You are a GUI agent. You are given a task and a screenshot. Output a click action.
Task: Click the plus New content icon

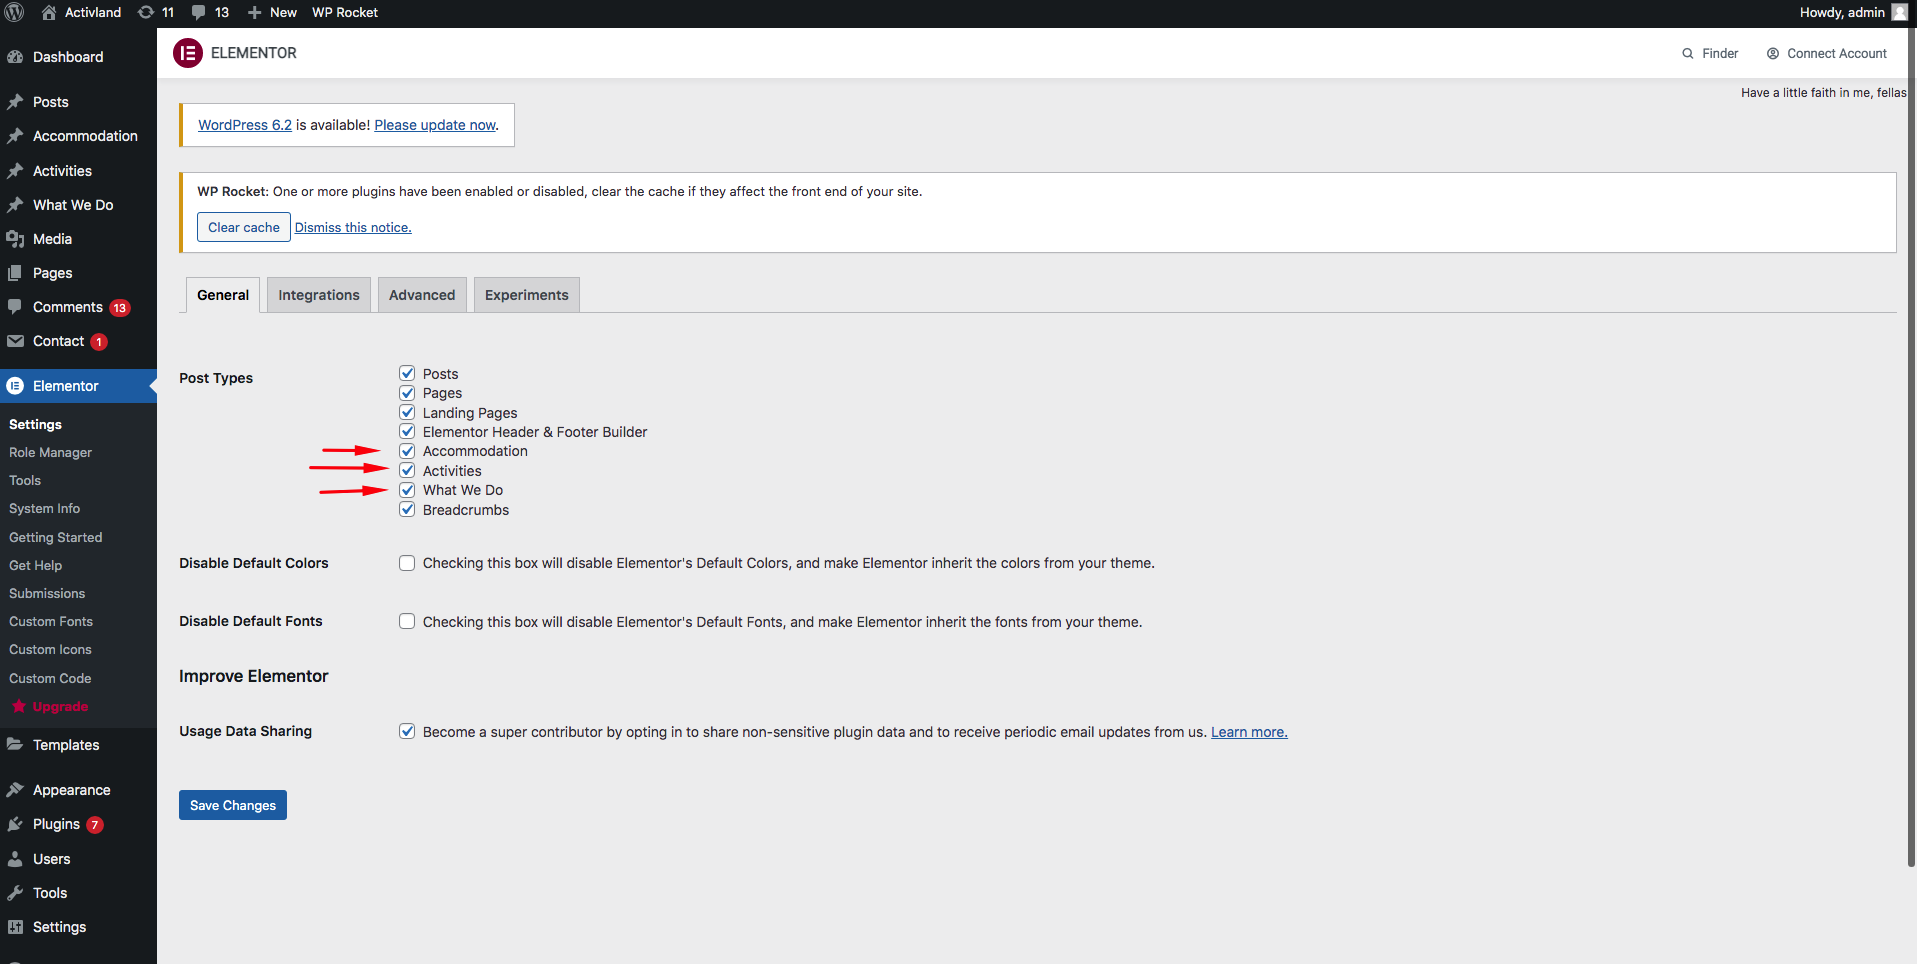(254, 12)
